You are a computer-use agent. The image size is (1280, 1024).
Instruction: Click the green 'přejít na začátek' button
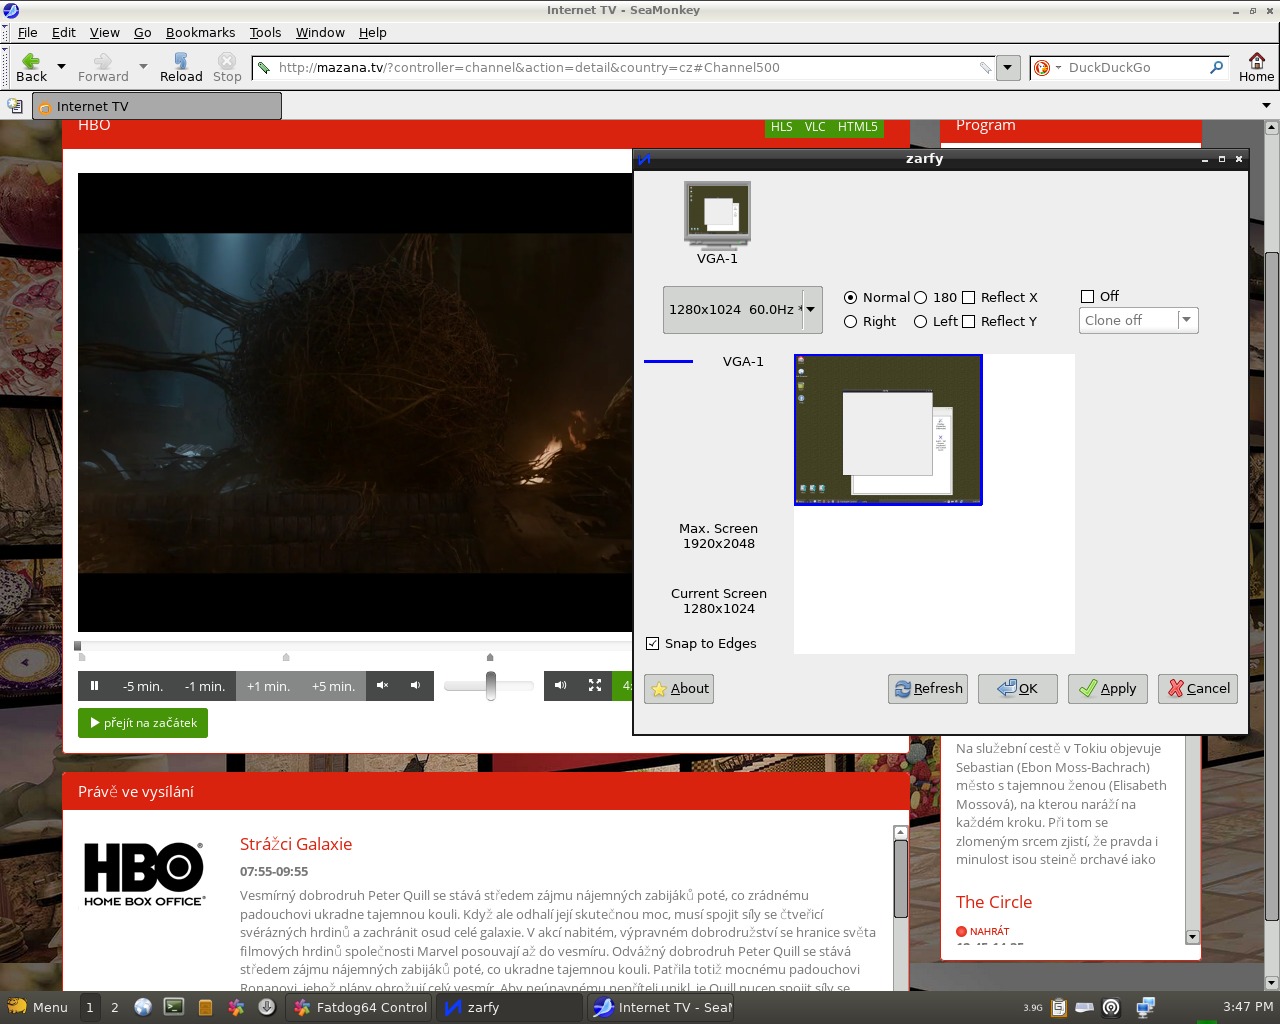(143, 723)
